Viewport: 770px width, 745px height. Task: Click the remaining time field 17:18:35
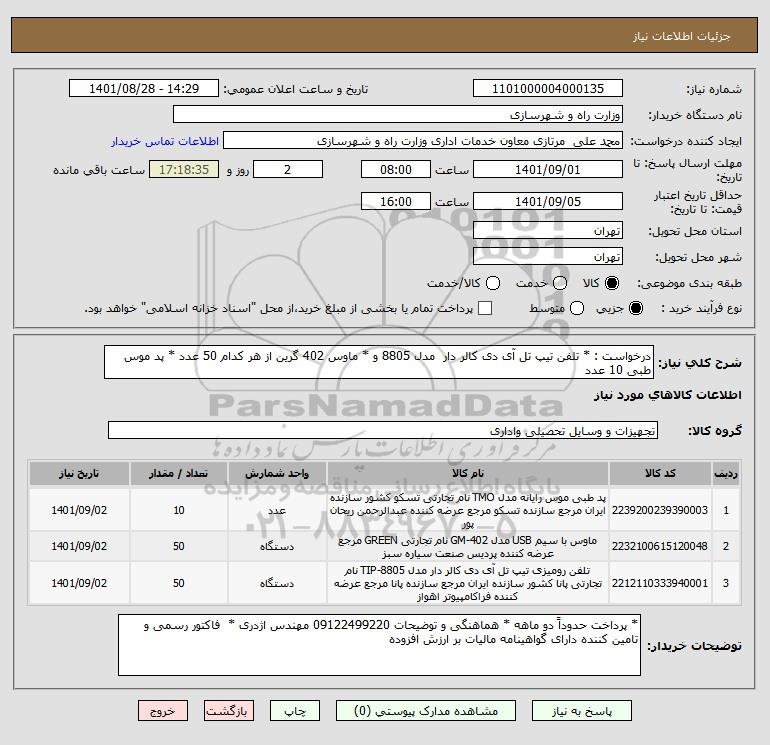click(x=184, y=169)
